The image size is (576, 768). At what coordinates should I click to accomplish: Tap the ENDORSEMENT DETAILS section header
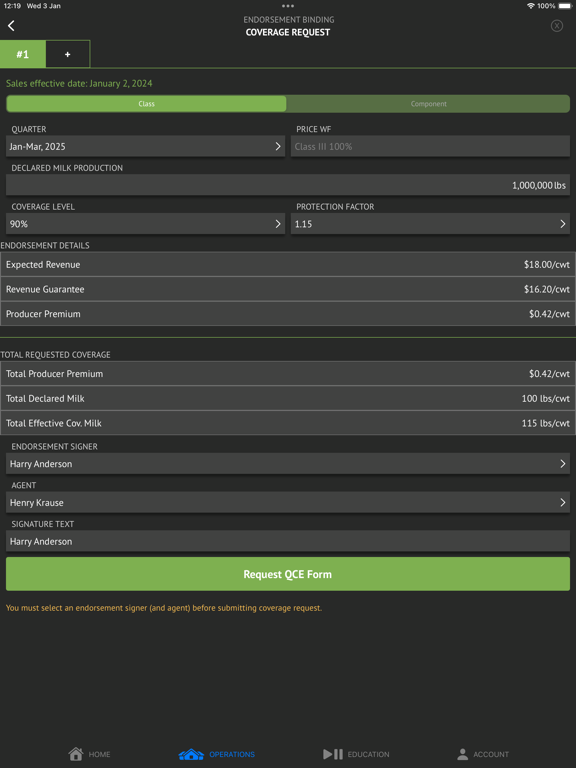pyautogui.click(x=45, y=245)
